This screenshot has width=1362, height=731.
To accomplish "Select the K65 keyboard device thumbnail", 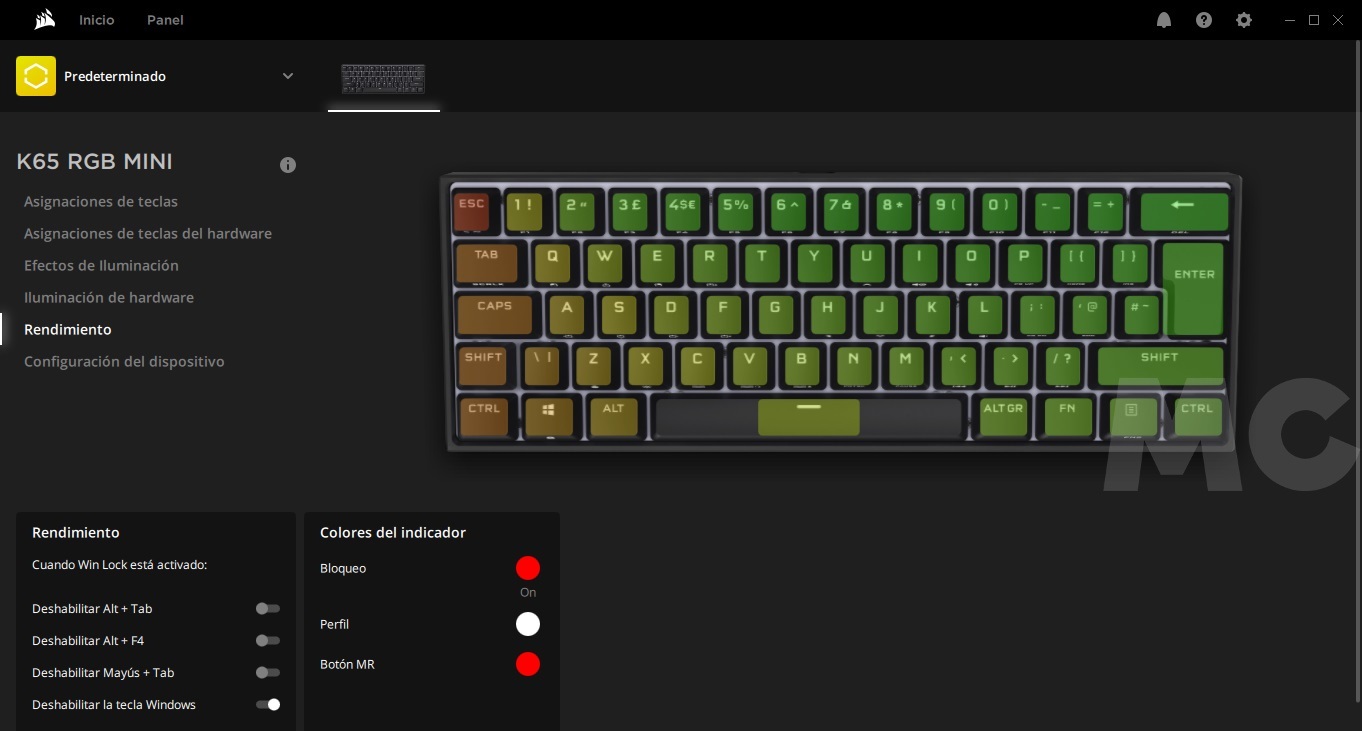I will [383, 79].
